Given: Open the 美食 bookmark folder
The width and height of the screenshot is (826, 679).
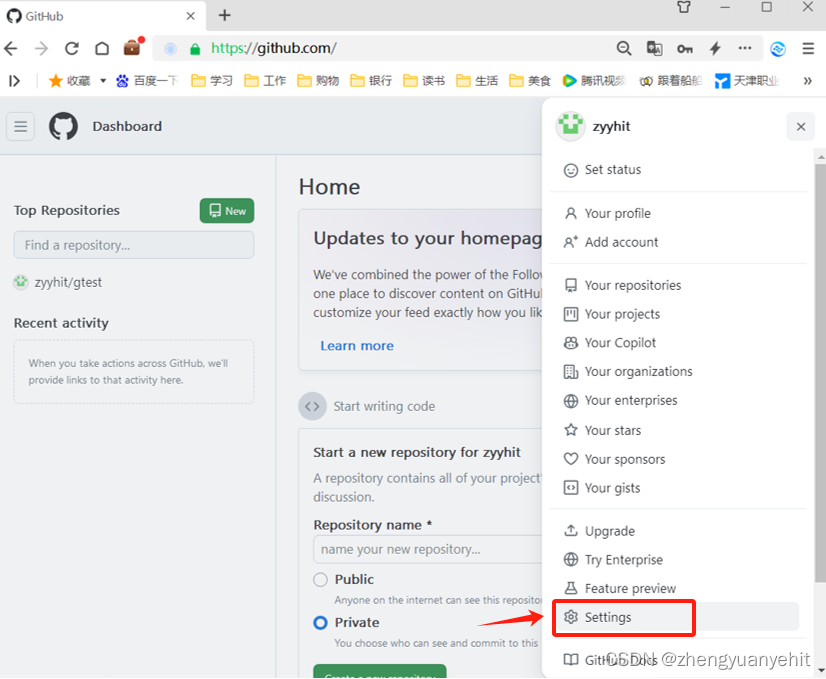Looking at the screenshot, I should [x=530, y=81].
